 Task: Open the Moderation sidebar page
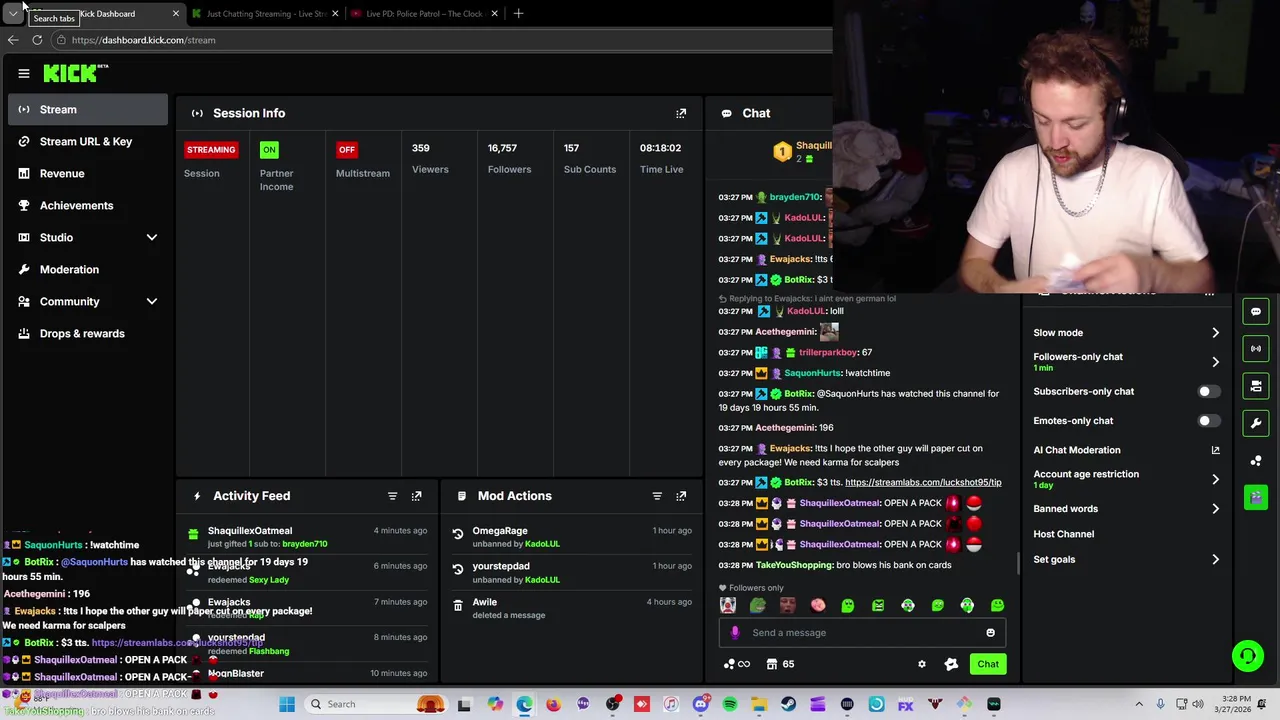pos(88,269)
